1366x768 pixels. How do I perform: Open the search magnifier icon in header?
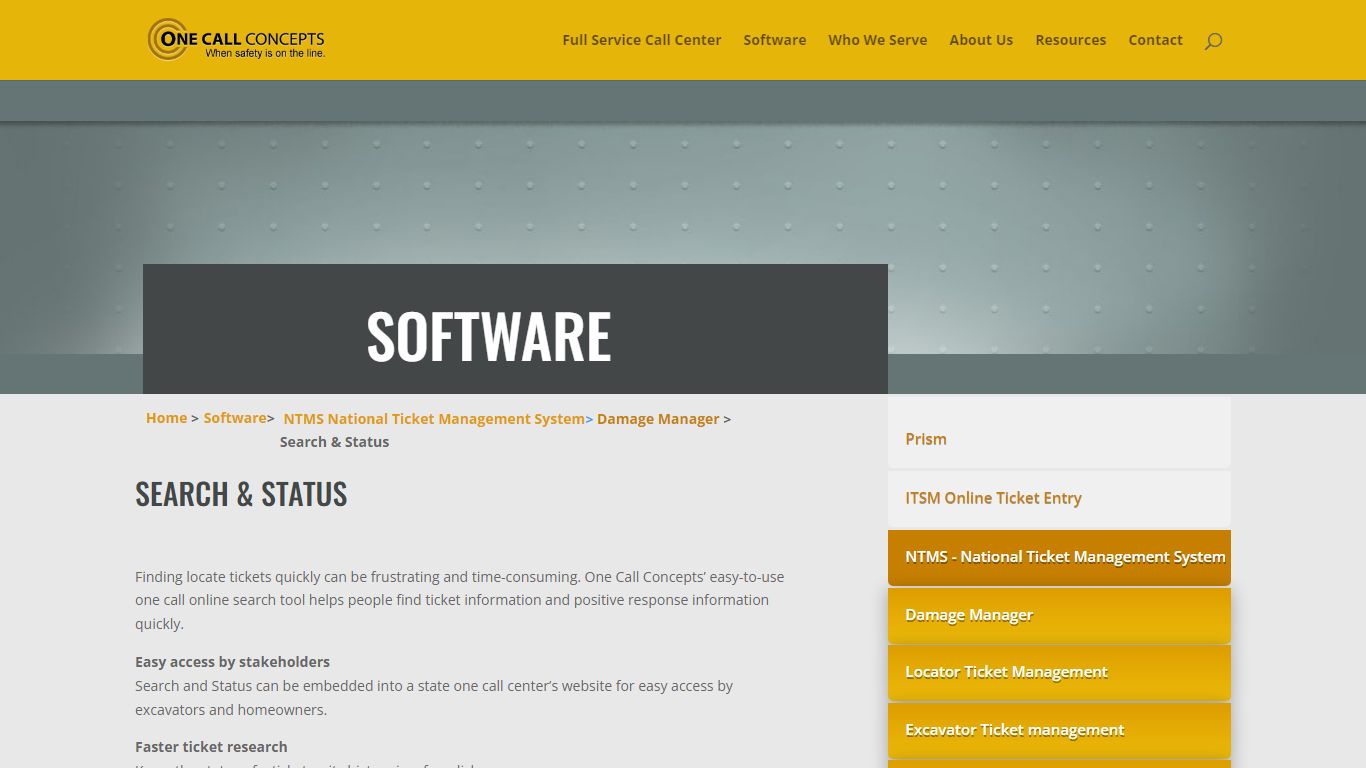click(x=1213, y=41)
